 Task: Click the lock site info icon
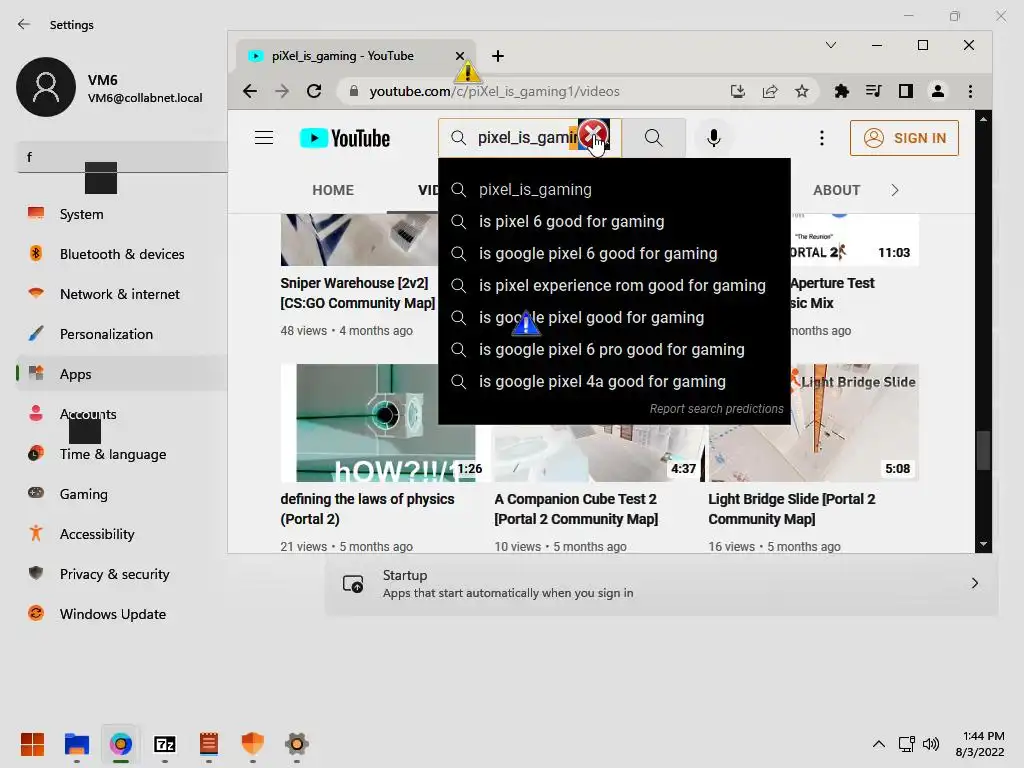point(354,91)
